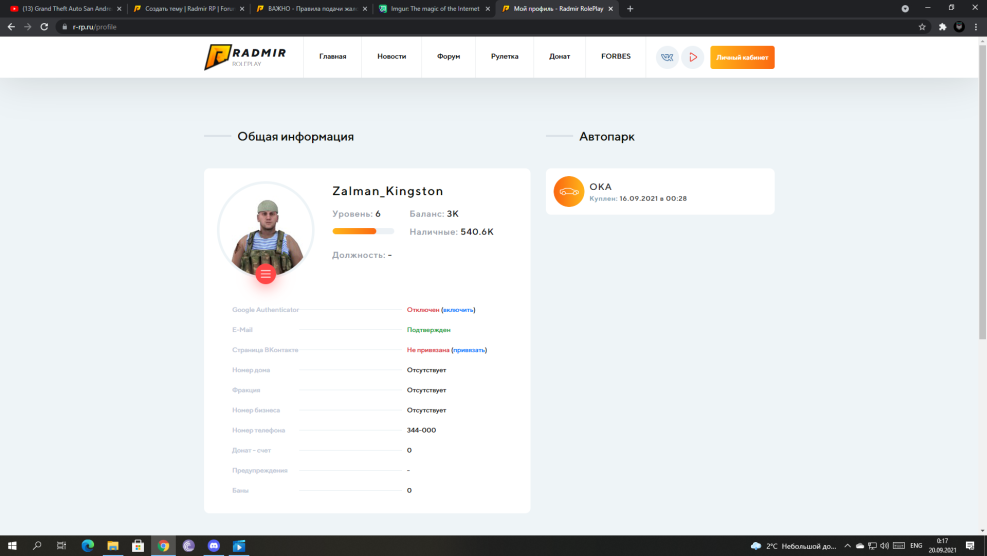987x556 pixels.
Task: Click включить link for Google Authenticator
Action: point(458,310)
